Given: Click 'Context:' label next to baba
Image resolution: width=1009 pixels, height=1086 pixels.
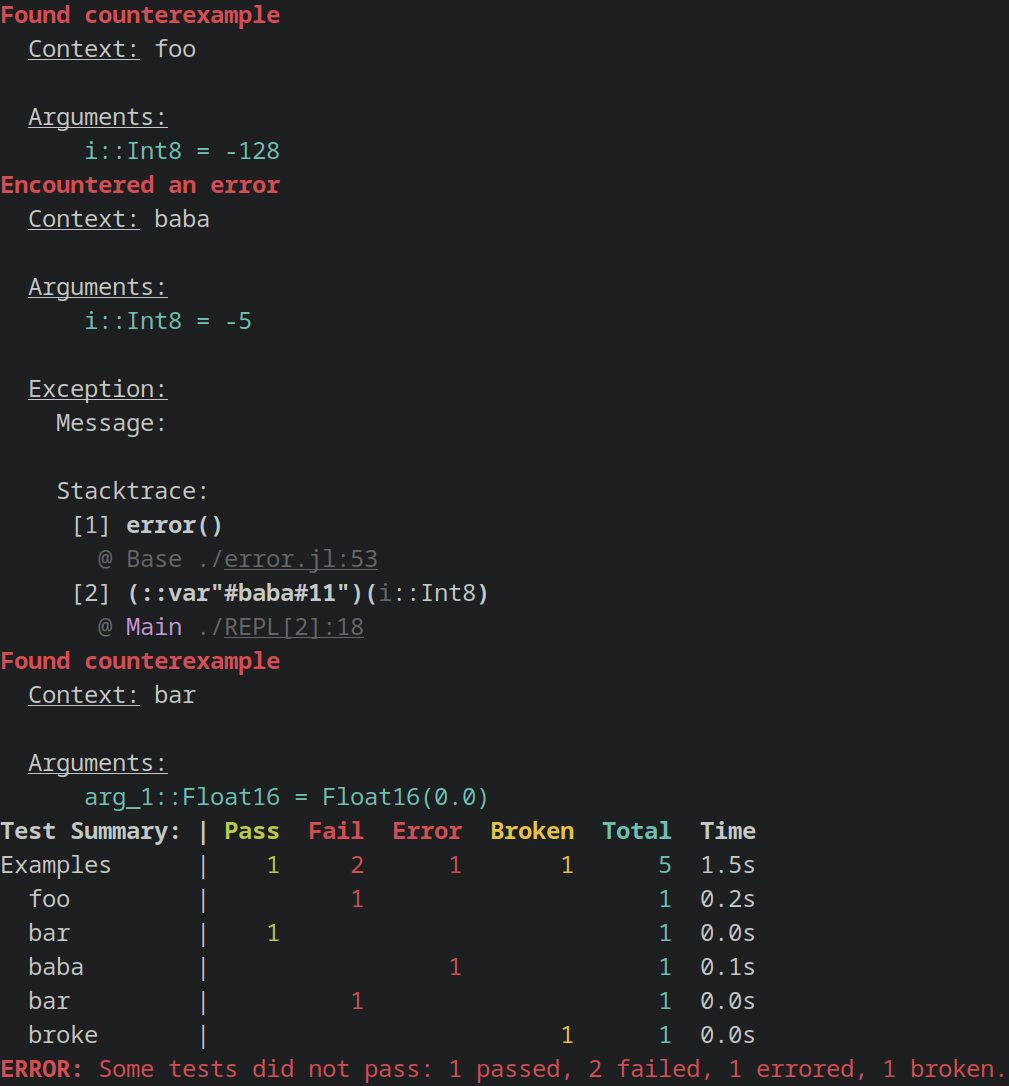Looking at the screenshot, I should [84, 219].
